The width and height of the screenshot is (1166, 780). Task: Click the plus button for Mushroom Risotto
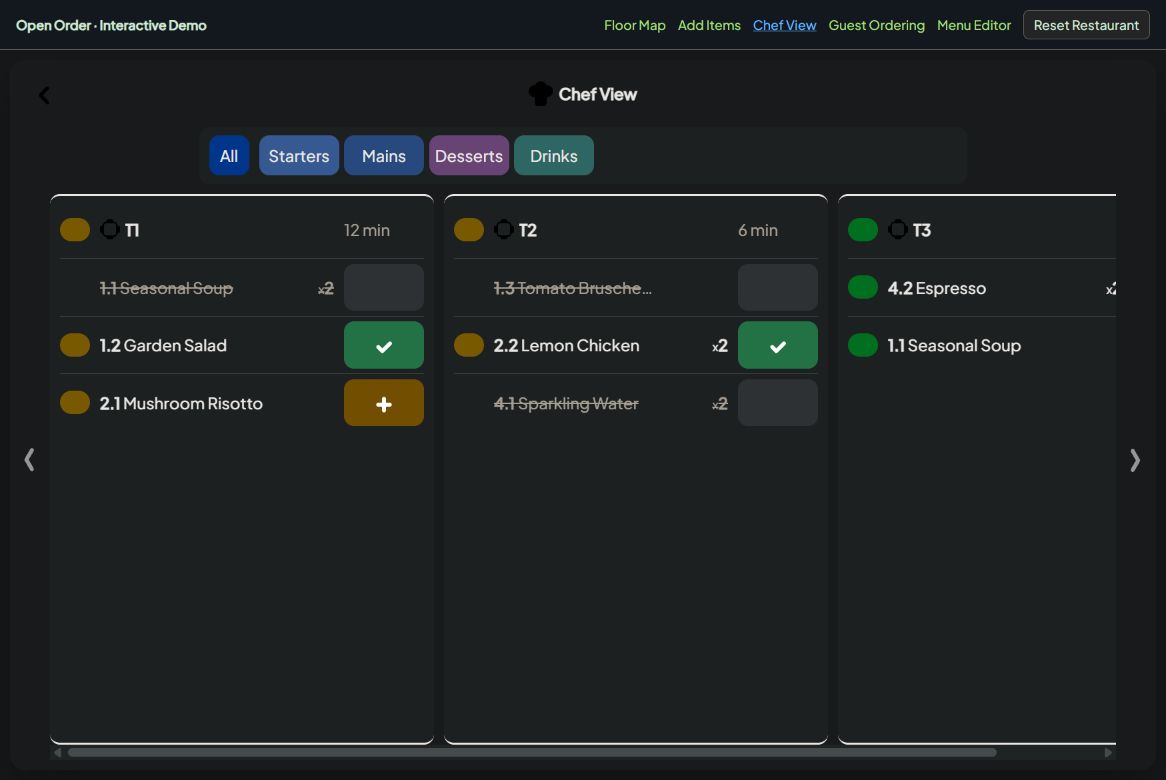click(384, 403)
